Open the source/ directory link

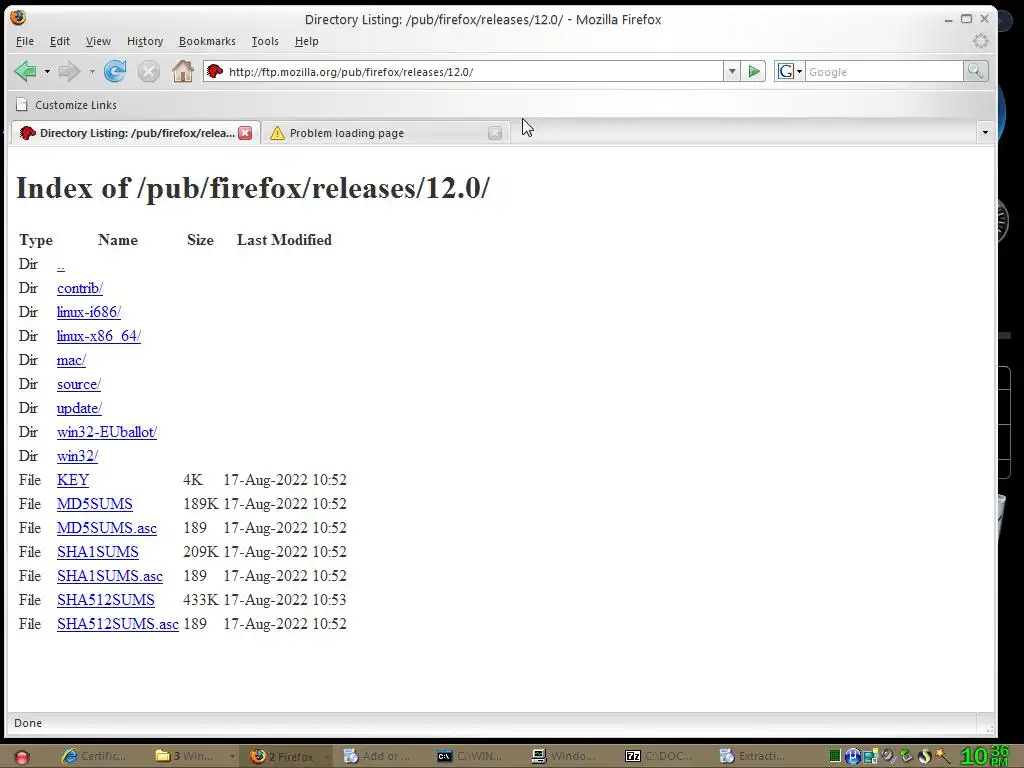(79, 384)
